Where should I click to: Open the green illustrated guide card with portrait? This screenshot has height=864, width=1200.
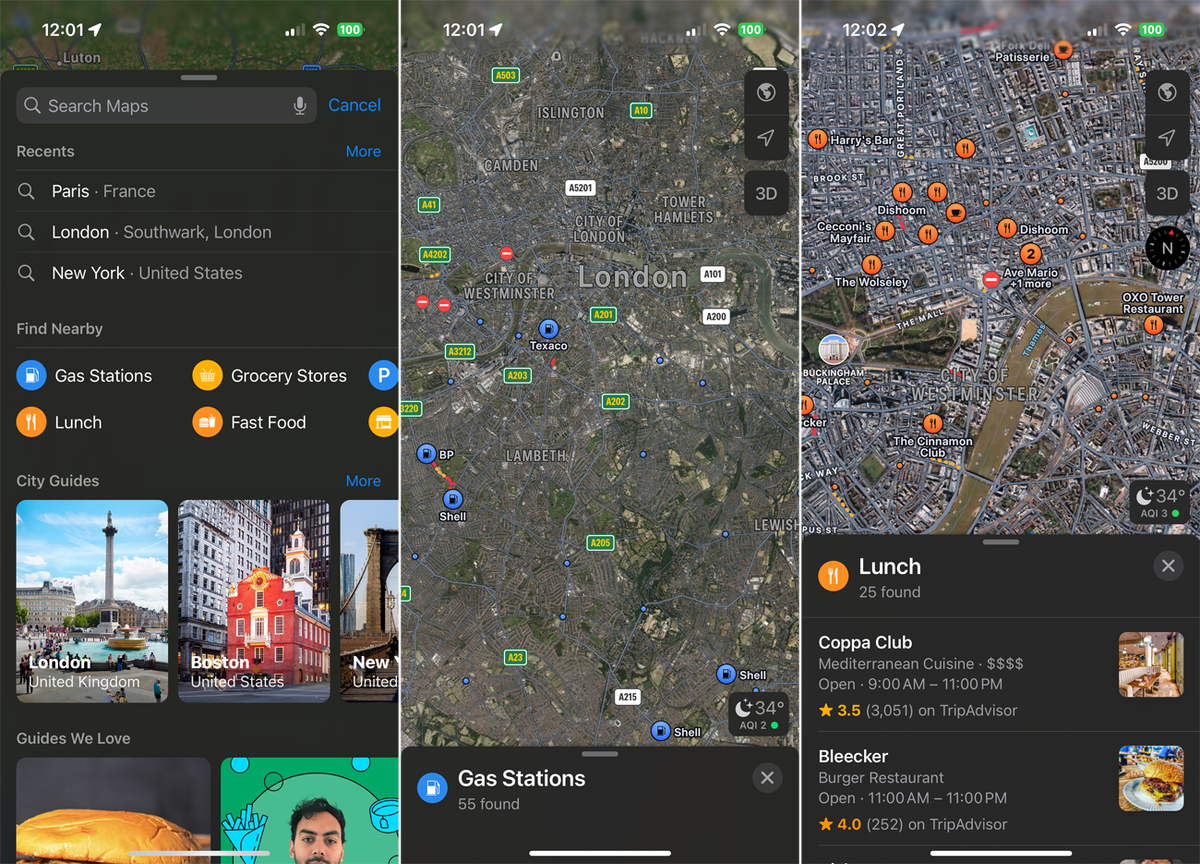pyautogui.click(x=309, y=810)
